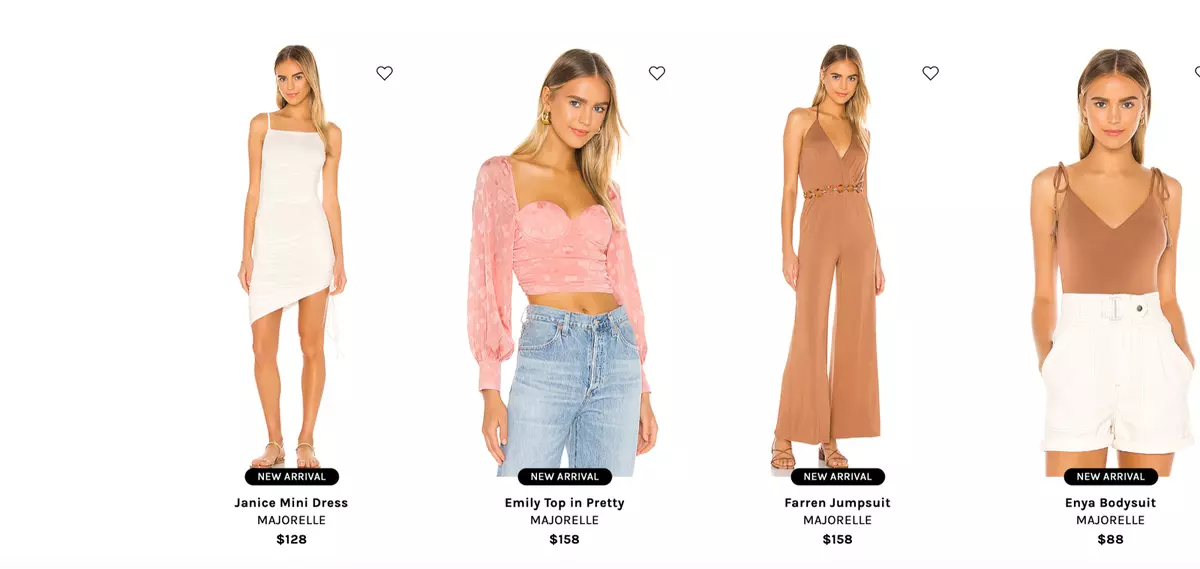Select MAJORELLE brand under Enya Bodysuit

pos(1110,521)
